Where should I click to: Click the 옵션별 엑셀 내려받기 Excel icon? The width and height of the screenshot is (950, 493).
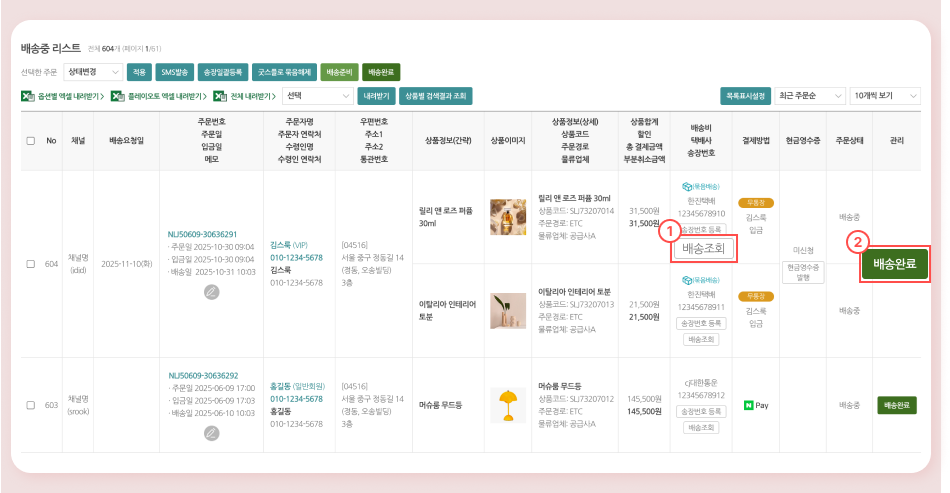point(28,96)
